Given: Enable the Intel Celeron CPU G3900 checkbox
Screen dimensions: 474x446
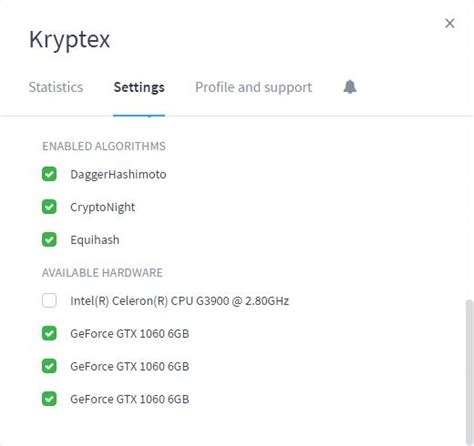Looking at the screenshot, I should coord(49,300).
